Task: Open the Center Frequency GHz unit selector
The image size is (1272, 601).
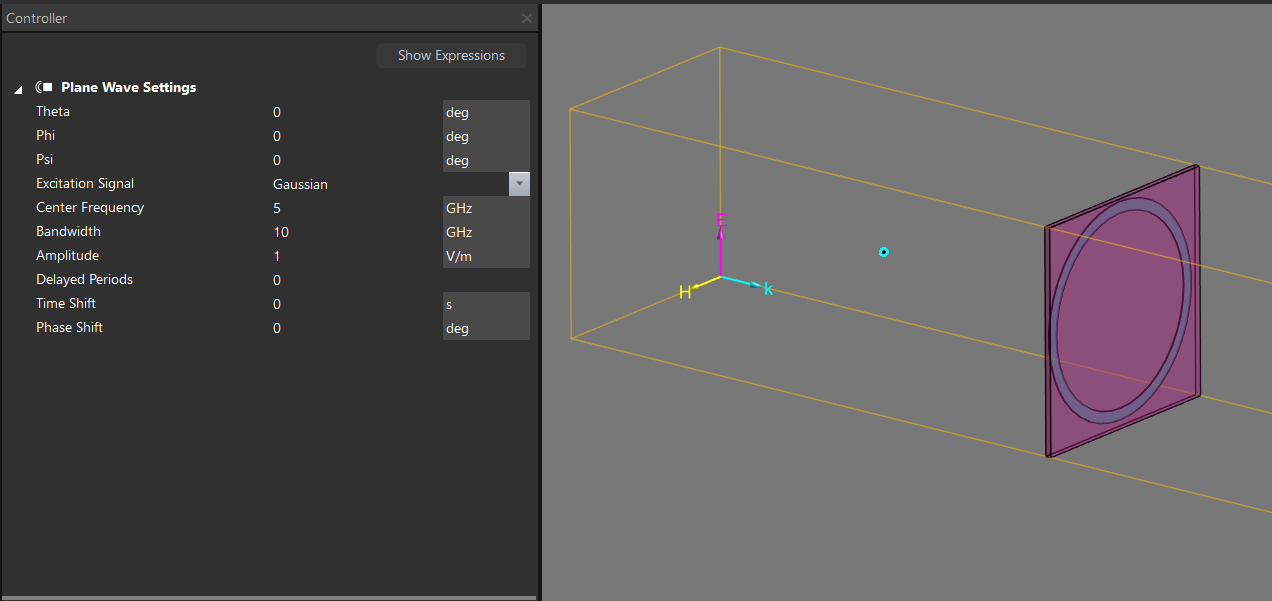Action: click(485, 208)
